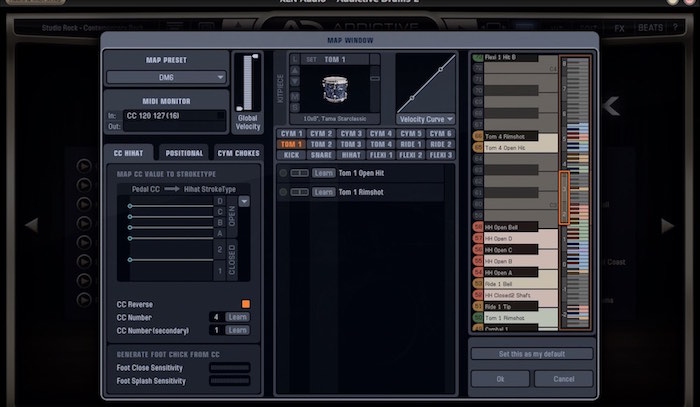Screen dimensions: 700x407
Task: Click the Set this as my default button
Action: [x=532, y=354]
